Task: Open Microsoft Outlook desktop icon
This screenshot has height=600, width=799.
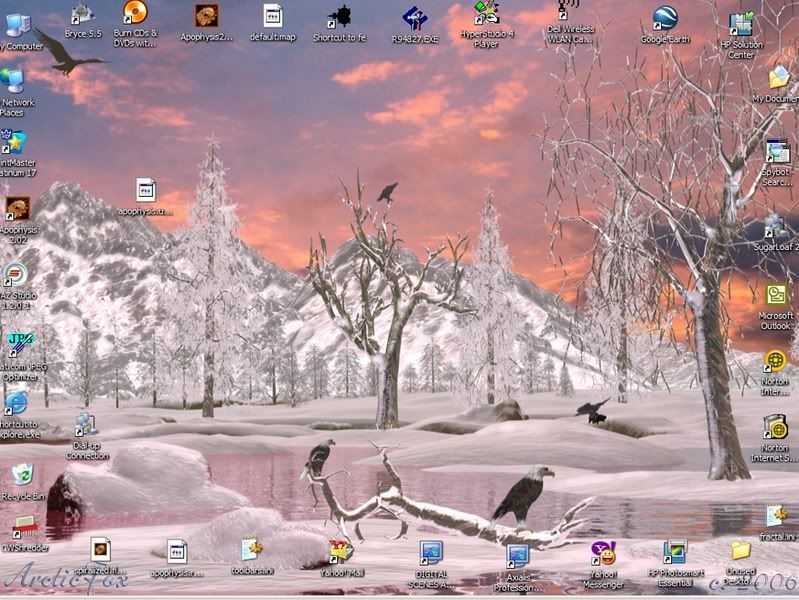Action: pyautogui.click(x=776, y=295)
